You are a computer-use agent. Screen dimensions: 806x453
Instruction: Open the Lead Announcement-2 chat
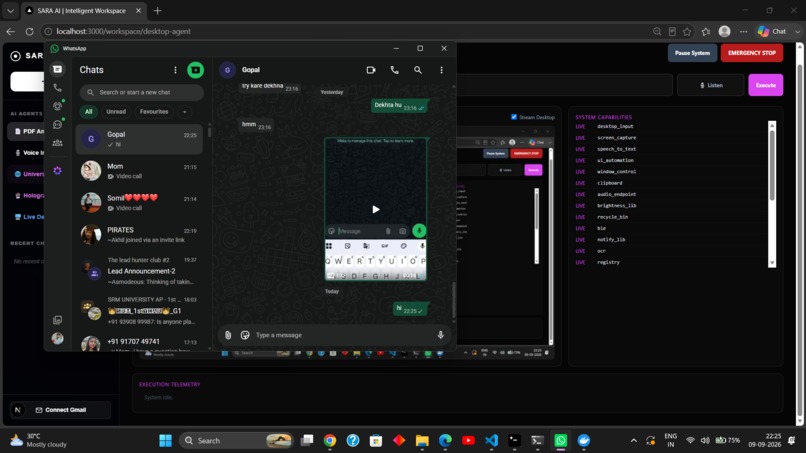(x=139, y=270)
